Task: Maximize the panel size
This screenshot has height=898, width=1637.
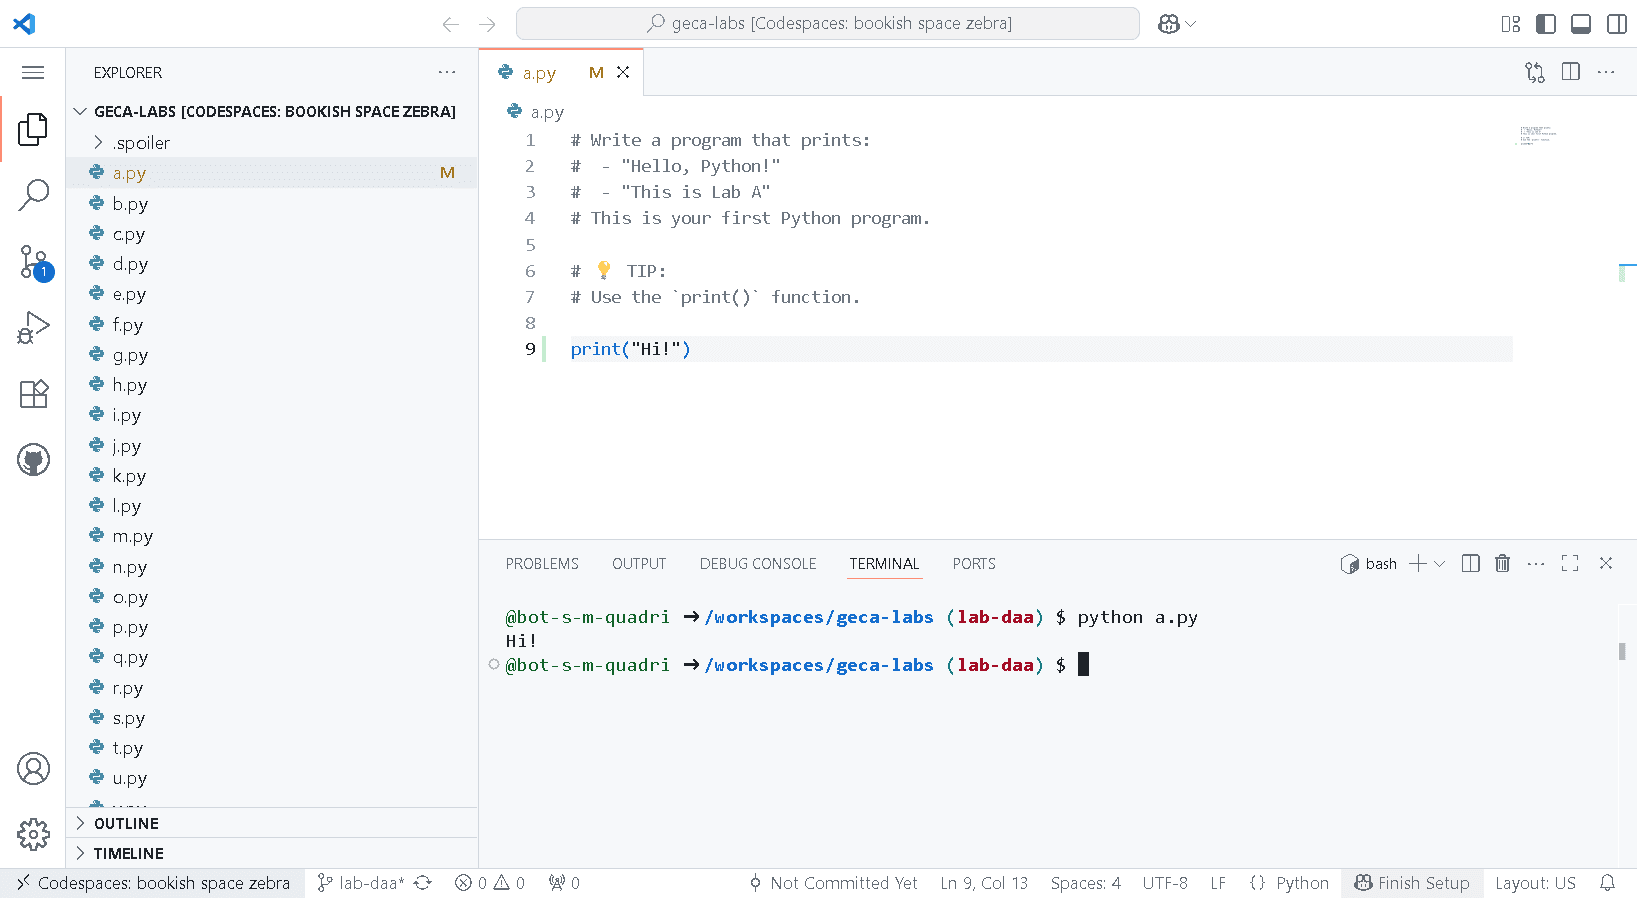Action: pyautogui.click(x=1570, y=563)
